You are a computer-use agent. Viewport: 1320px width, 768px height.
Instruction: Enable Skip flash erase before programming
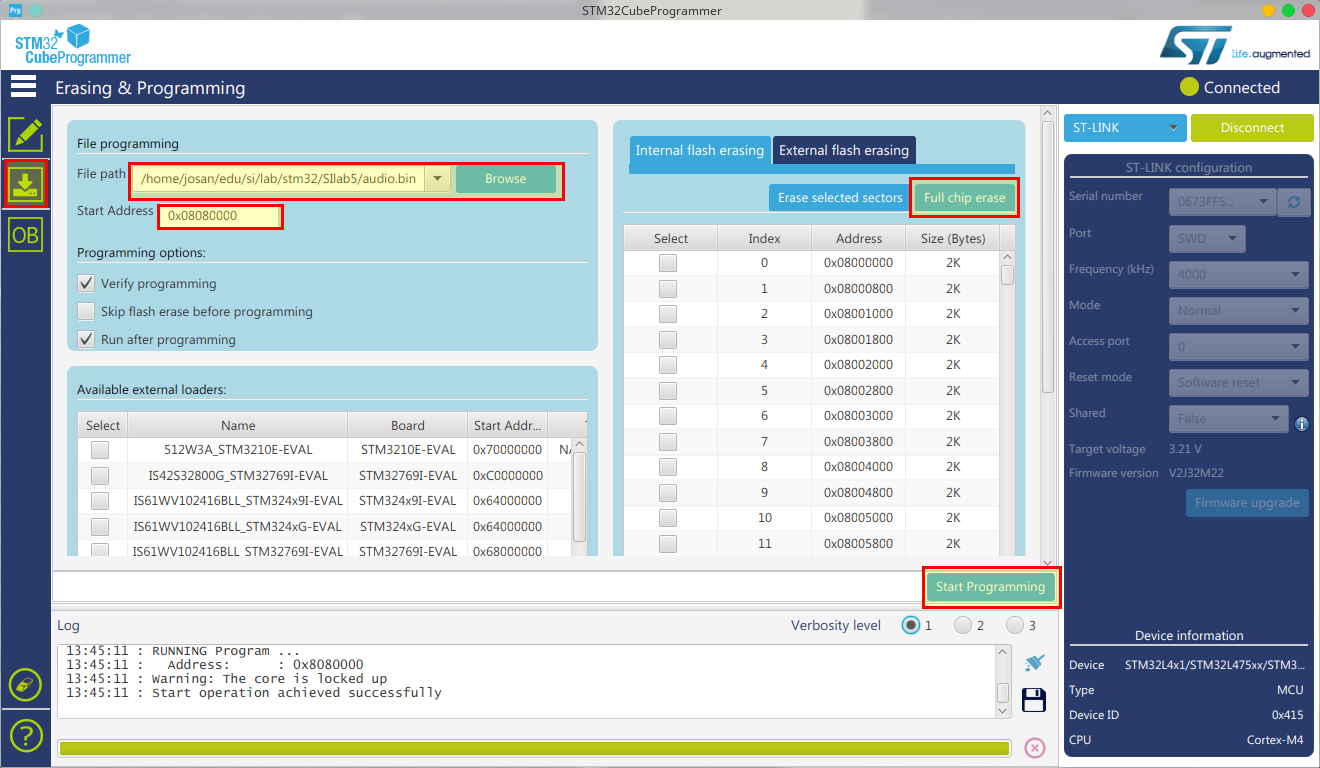87,312
